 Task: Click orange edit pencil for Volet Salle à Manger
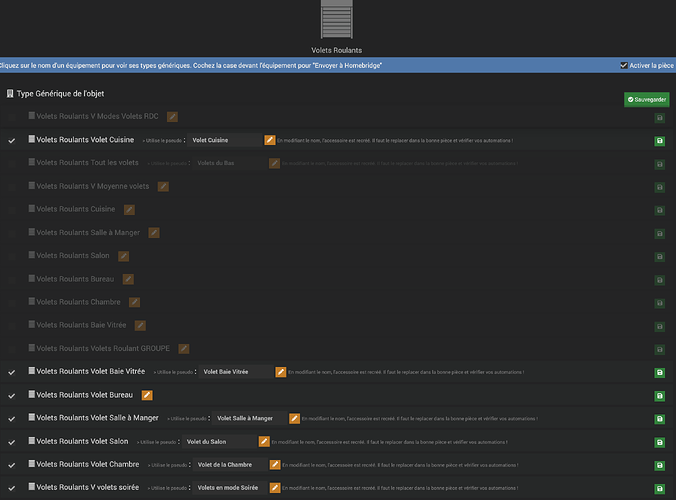294,419
